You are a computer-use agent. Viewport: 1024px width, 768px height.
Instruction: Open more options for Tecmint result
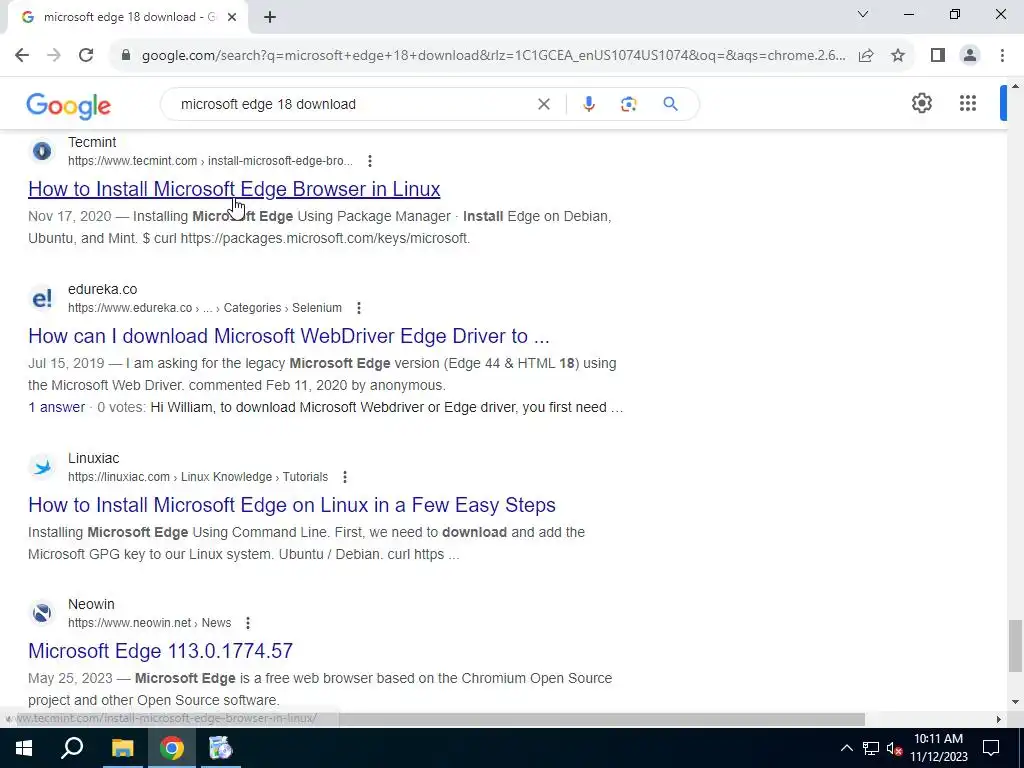370,161
